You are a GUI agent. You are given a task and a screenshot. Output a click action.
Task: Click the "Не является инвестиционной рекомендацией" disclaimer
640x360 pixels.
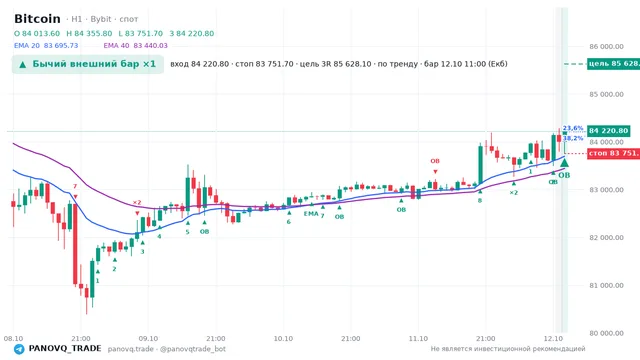pos(508,349)
